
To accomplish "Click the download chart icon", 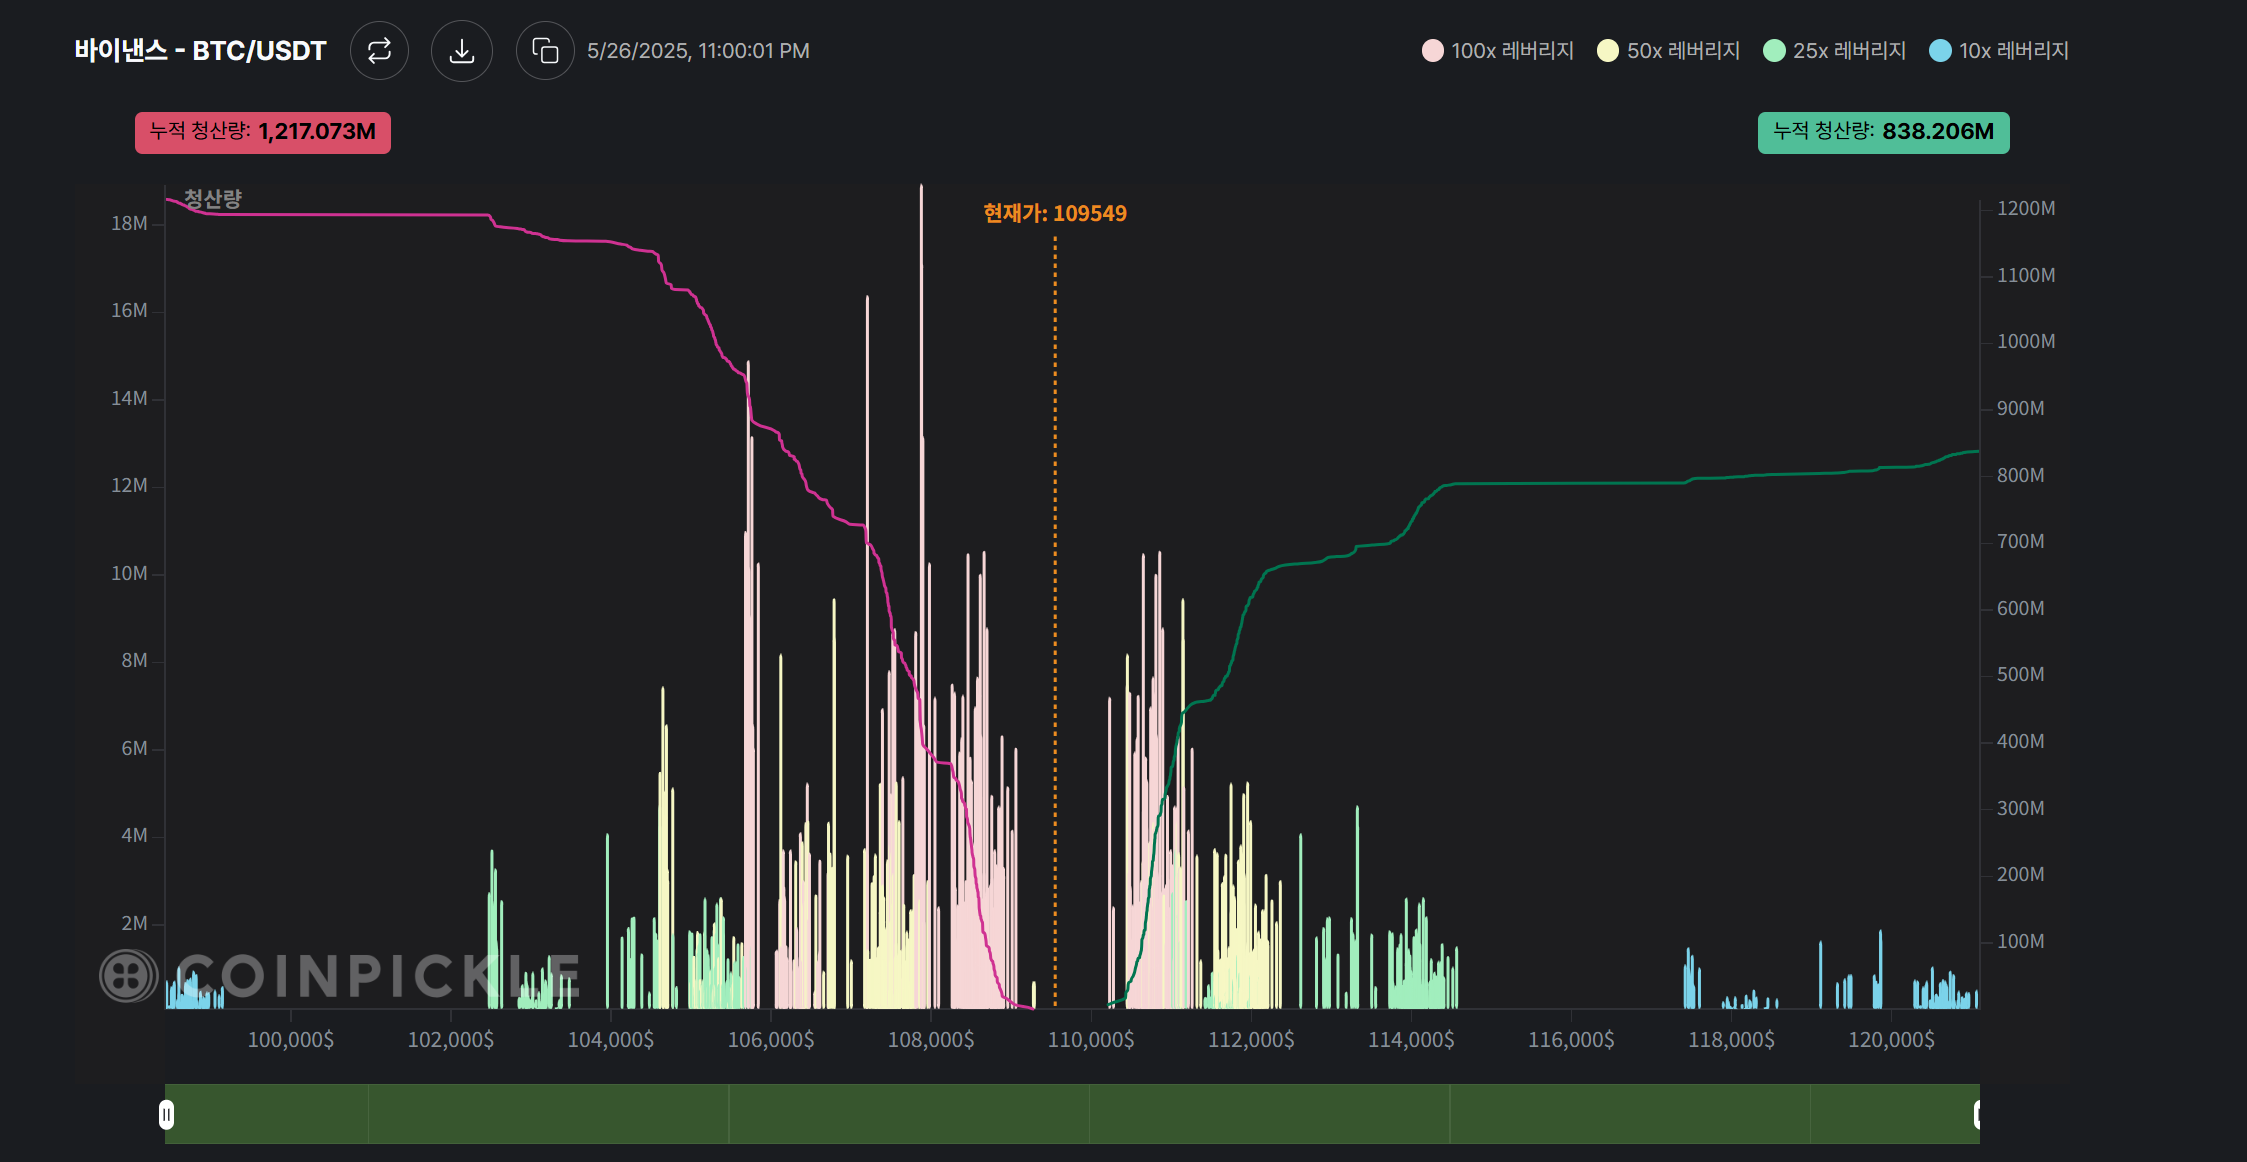I will click(461, 51).
